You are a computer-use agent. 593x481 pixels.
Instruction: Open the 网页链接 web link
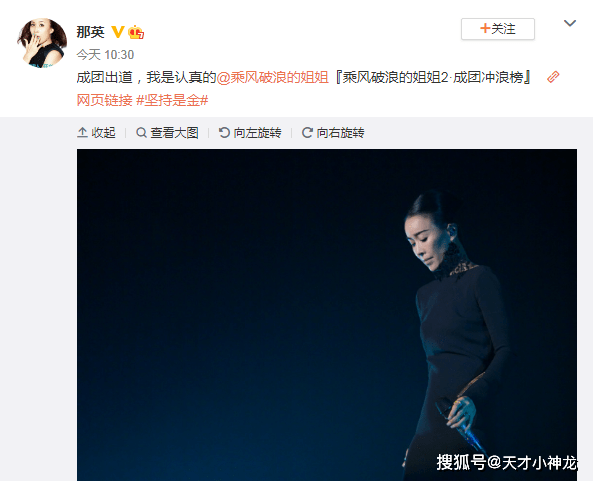(104, 101)
